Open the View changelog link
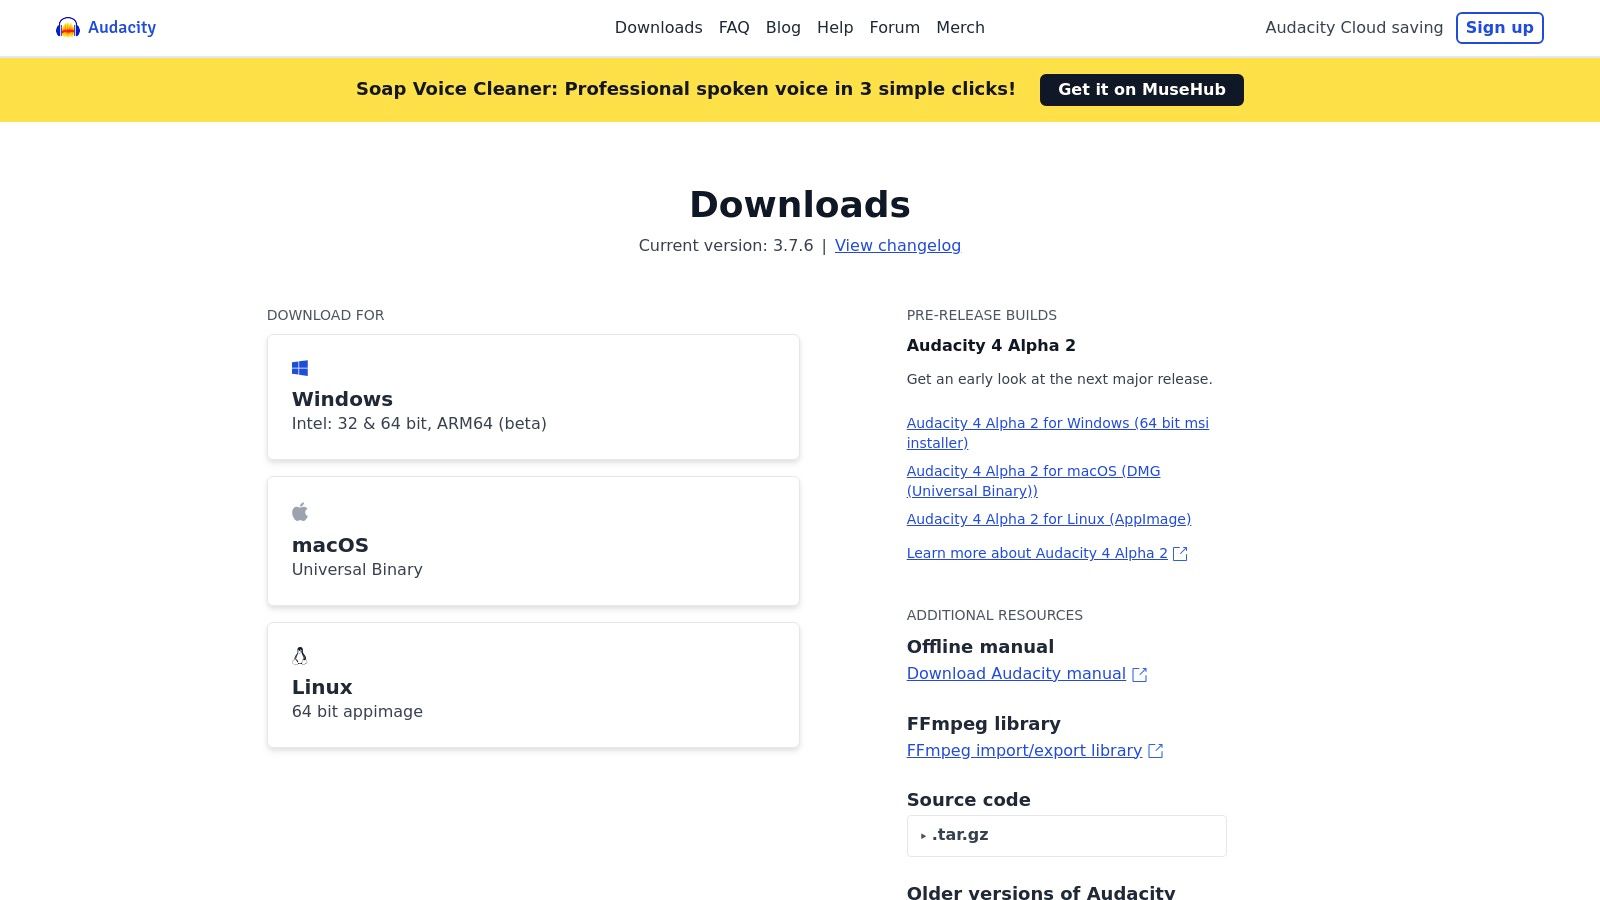This screenshot has height=900, width=1600. coord(897,246)
